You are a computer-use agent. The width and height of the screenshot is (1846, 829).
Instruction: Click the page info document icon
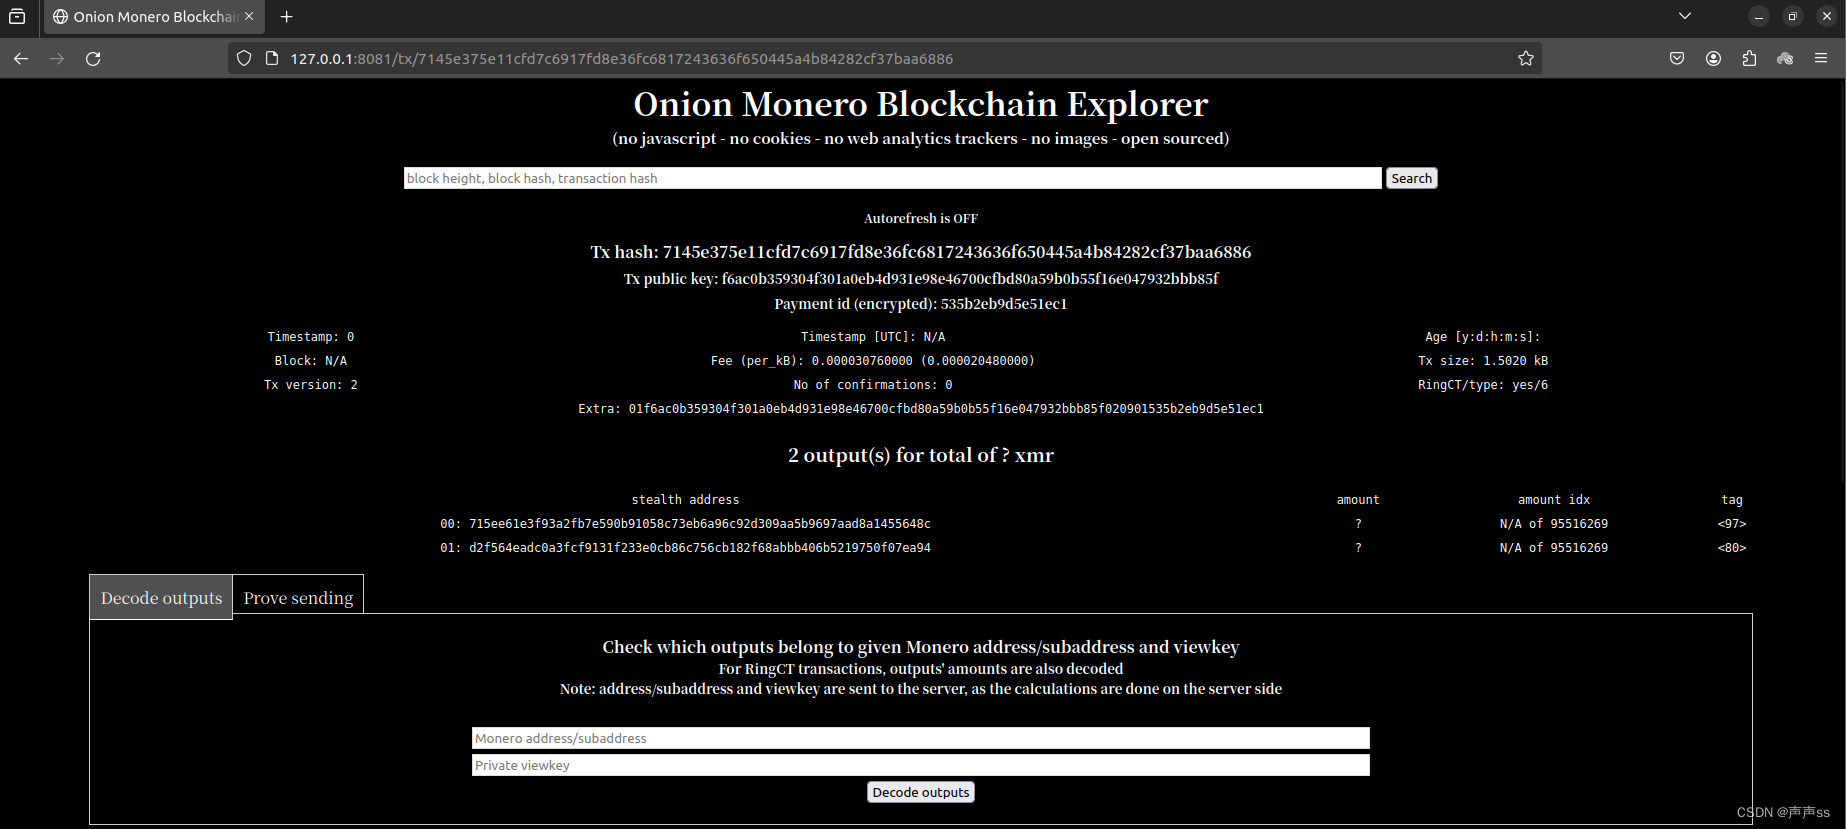pyautogui.click(x=271, y=59)
